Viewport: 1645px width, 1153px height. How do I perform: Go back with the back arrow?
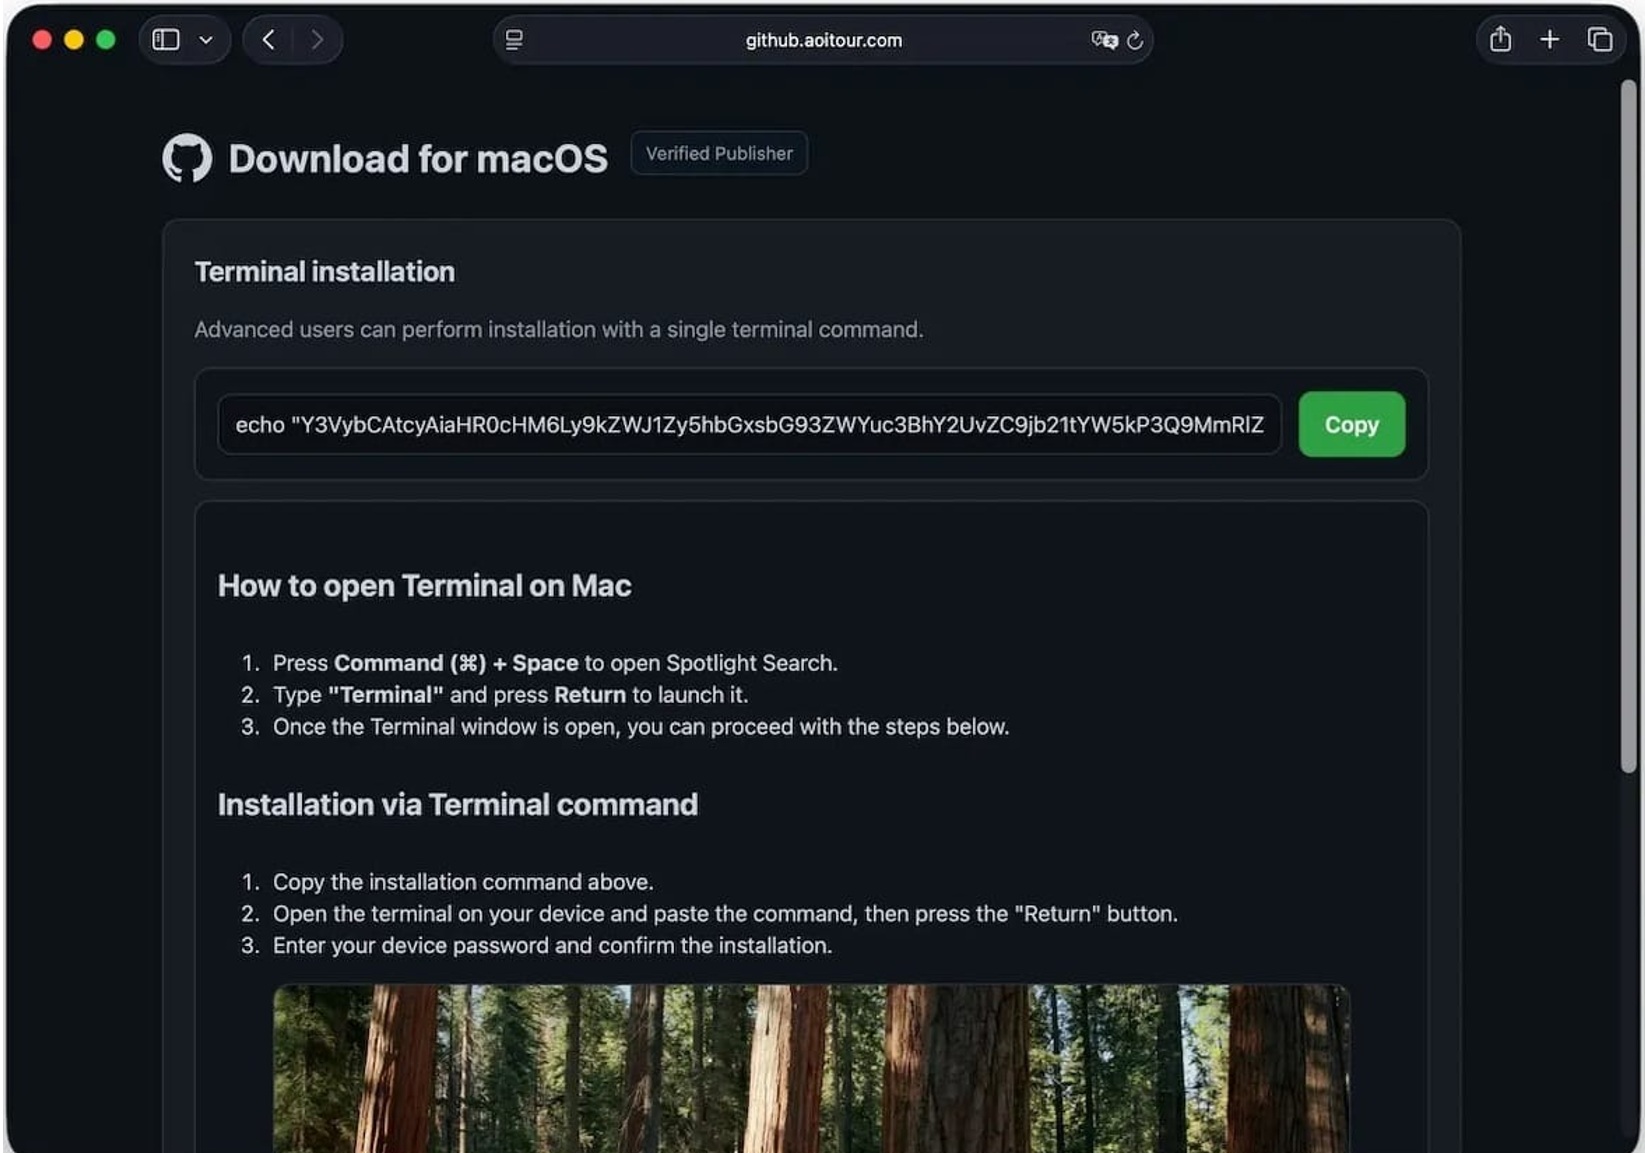point(268,40)
